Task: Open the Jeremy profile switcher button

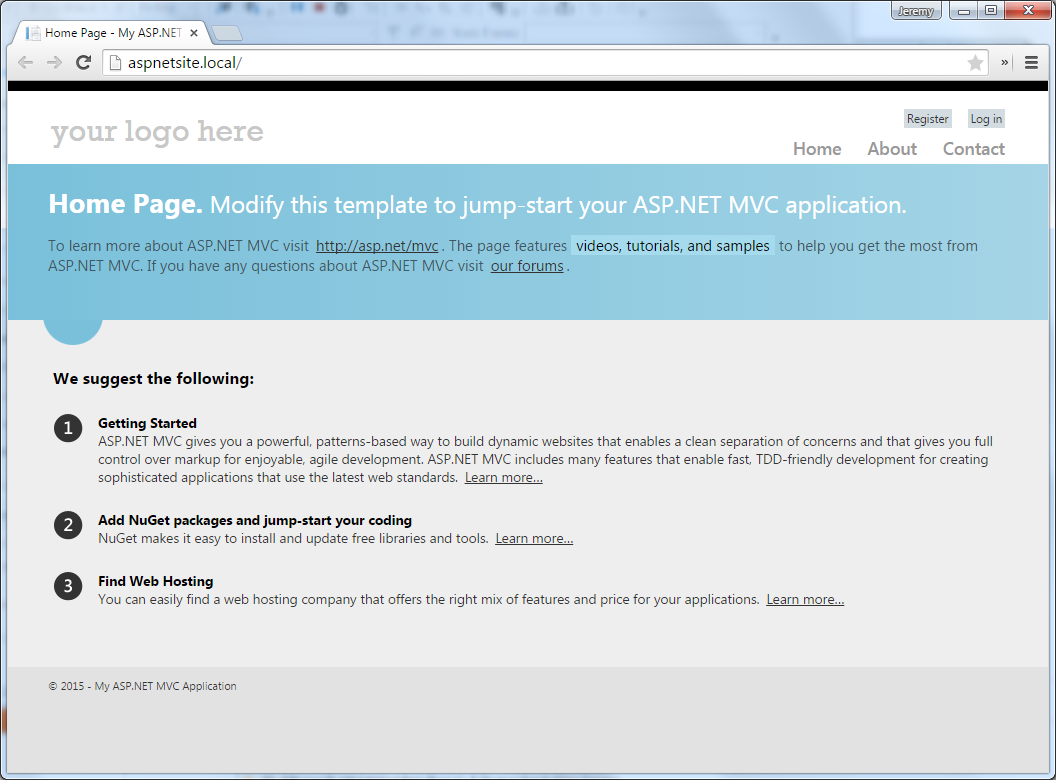Action: coord(915,11)
